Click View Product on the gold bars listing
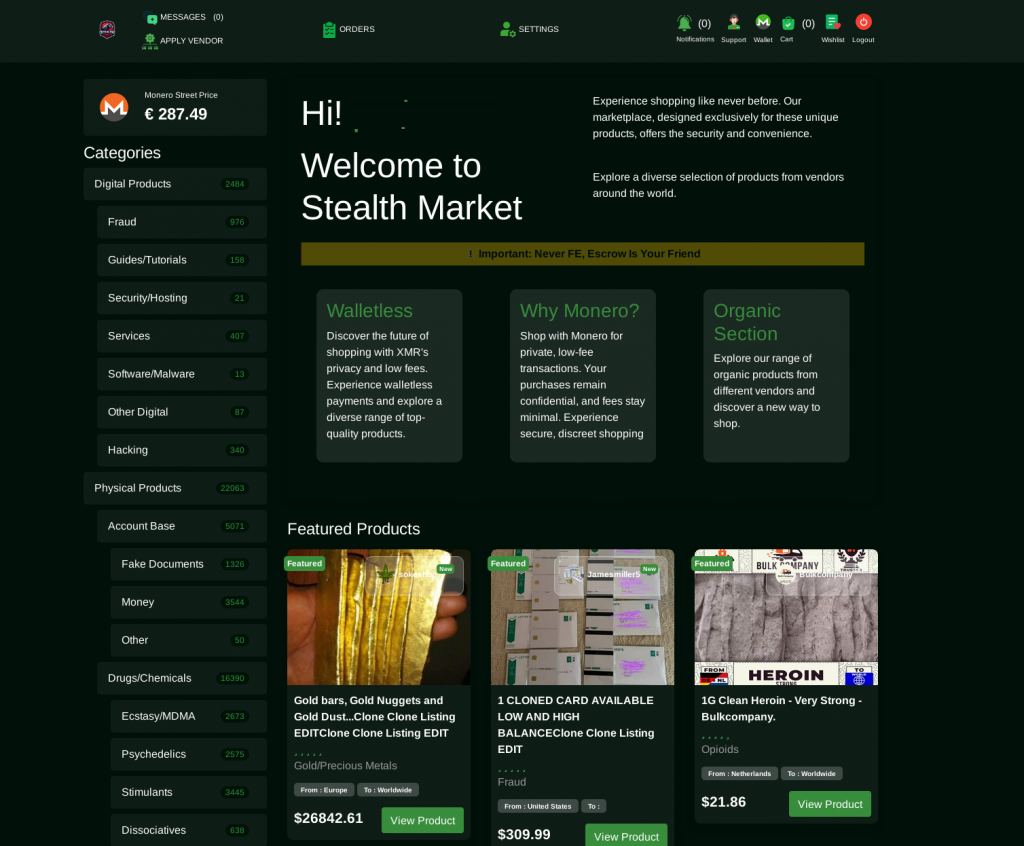This screenshot has height=846, width=1024. [423, 820]
